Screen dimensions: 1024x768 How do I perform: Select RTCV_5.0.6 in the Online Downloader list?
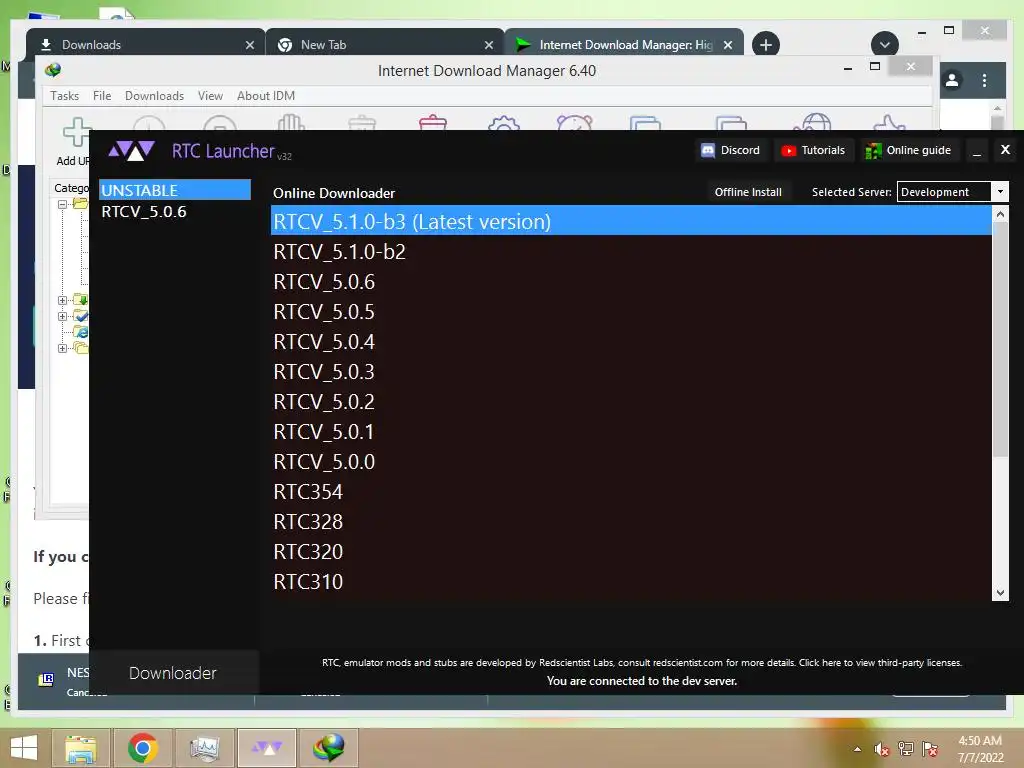point(631,281)
